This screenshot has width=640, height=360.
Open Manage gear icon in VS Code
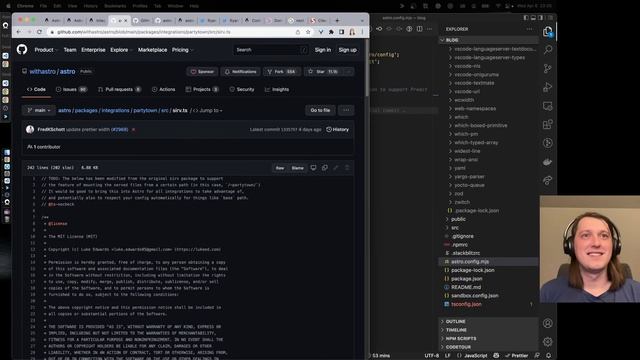pos(548,342)
